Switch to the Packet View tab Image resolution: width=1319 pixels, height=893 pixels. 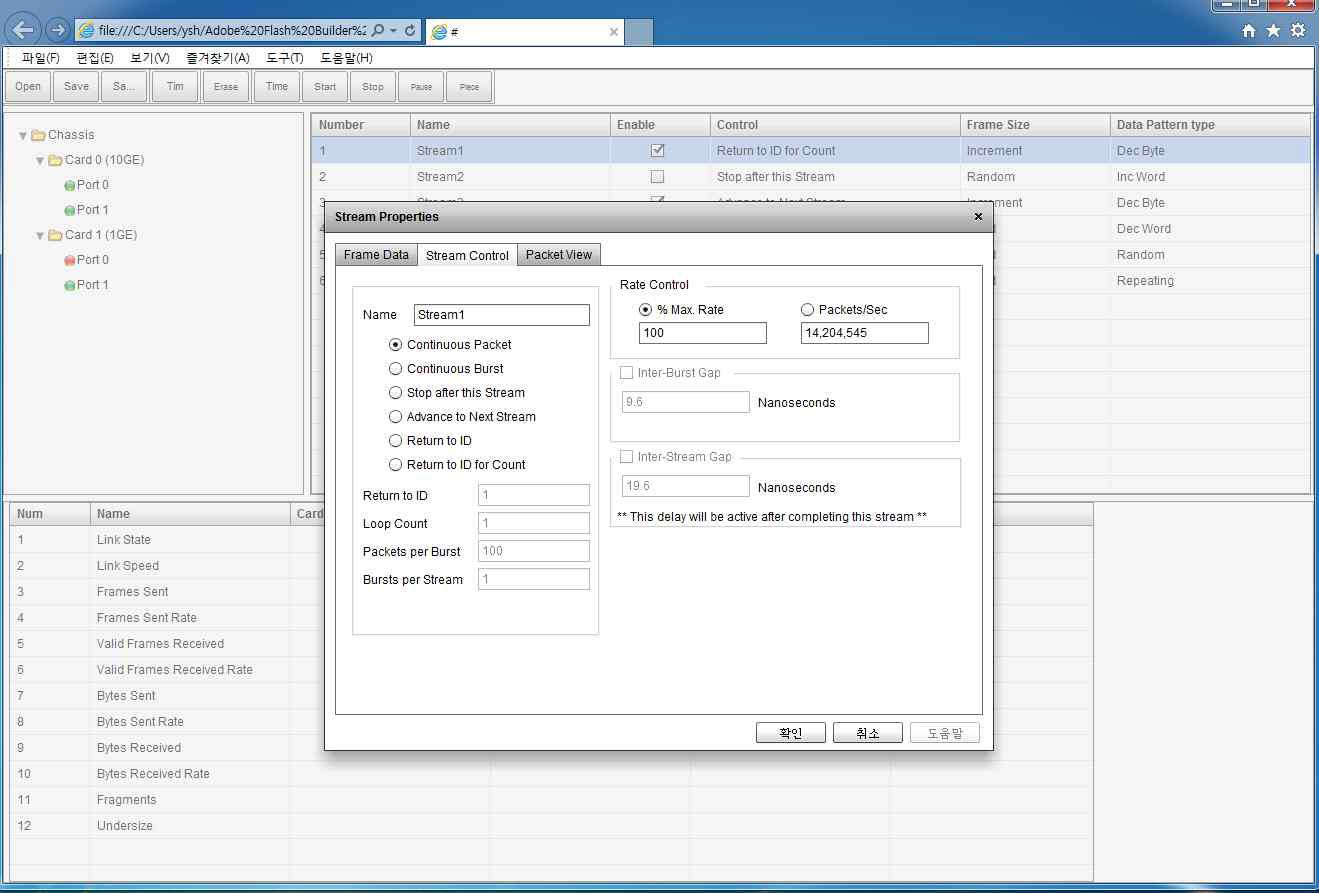click(x=559, y=255)
